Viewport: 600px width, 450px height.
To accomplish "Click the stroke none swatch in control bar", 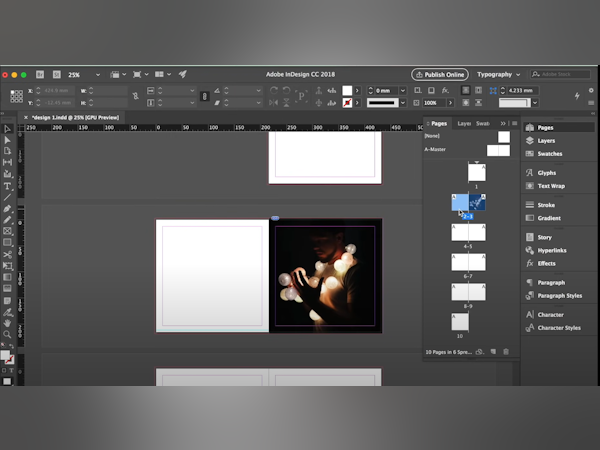I will [347, 103].
